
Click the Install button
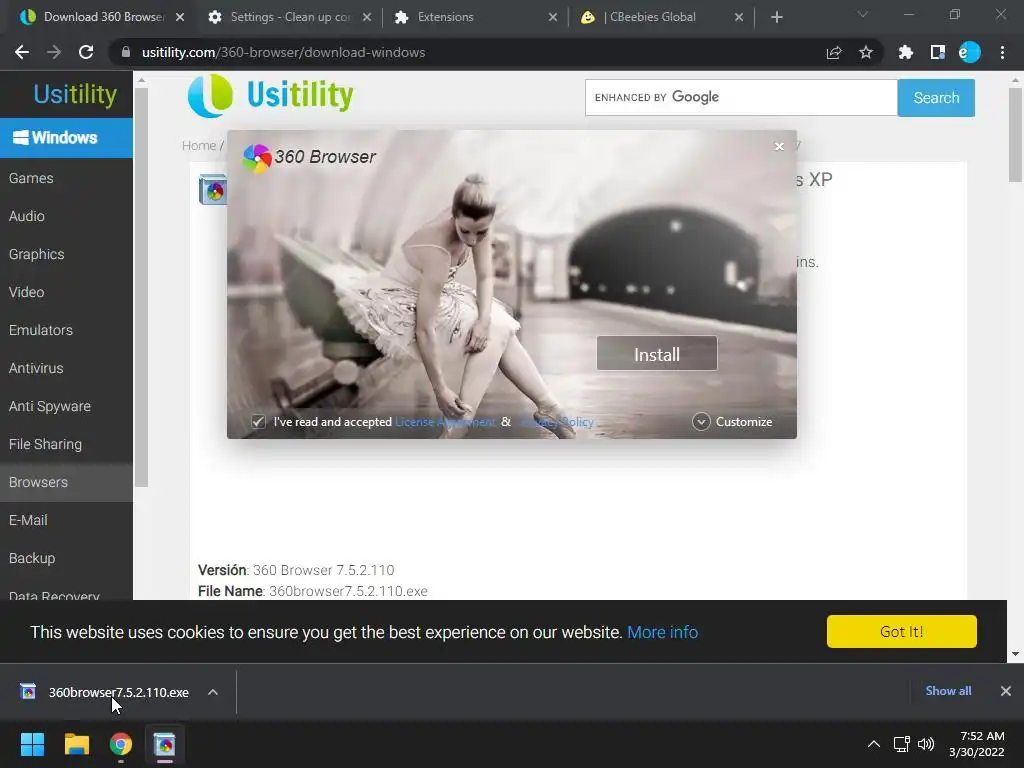click(x=657, y=354)
